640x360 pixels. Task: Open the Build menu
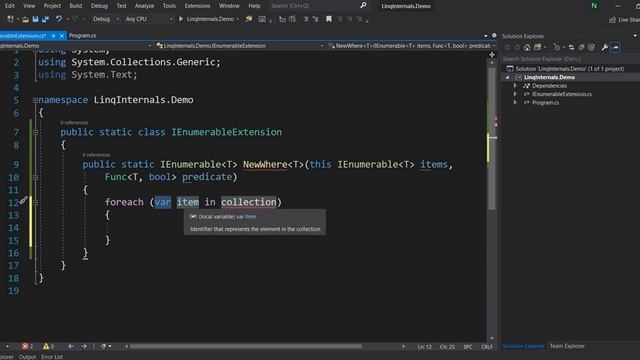pyautogui.click(x=76, y=6)
